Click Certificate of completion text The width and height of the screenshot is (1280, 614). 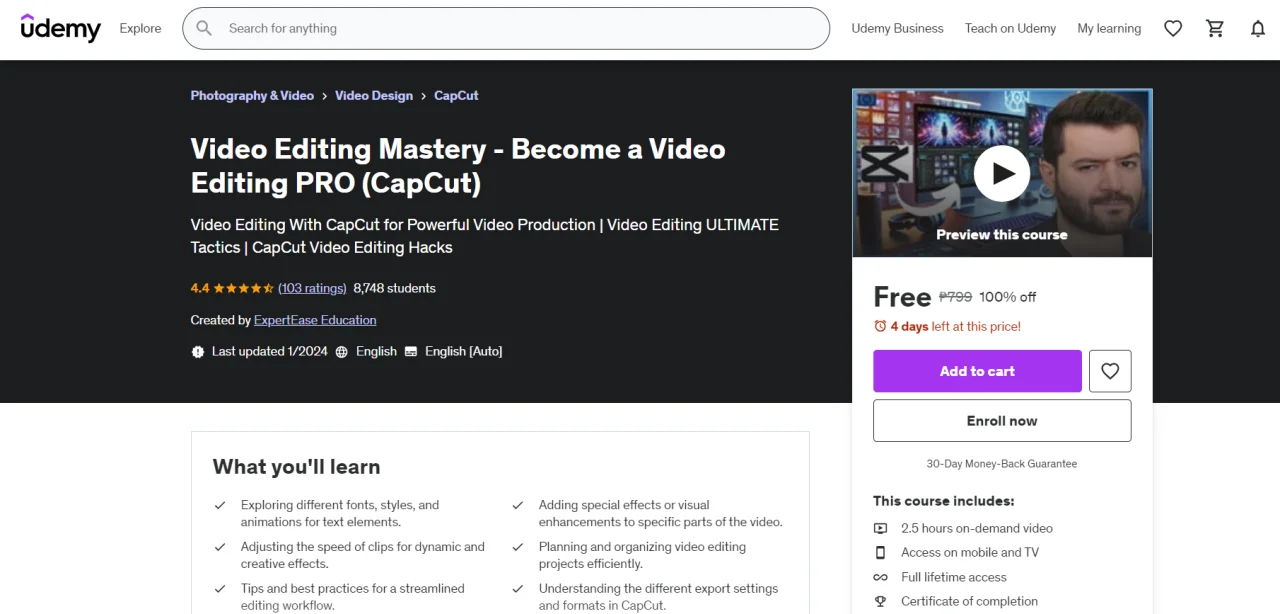[x=970, y=601]
